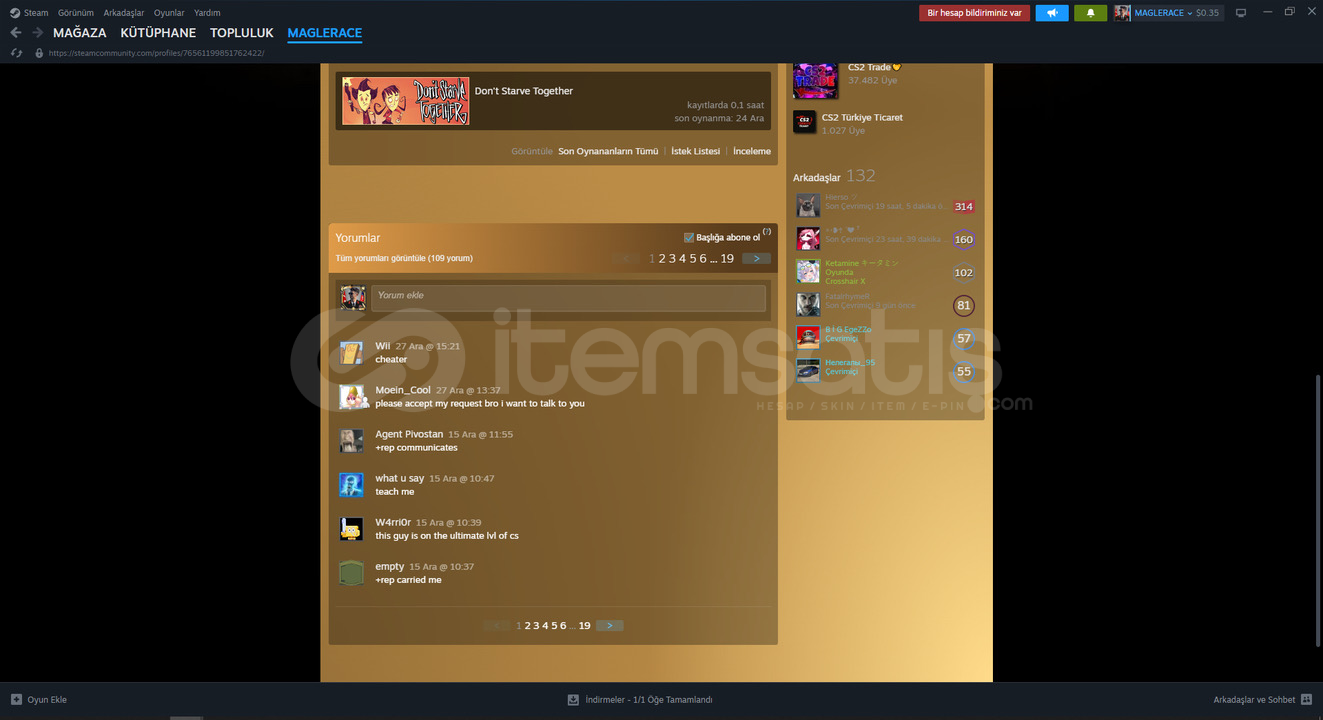This screenshot has width=1323, height=720.
Task: Click Ketamine's avatar in friends list
Action: pos(808,272)
